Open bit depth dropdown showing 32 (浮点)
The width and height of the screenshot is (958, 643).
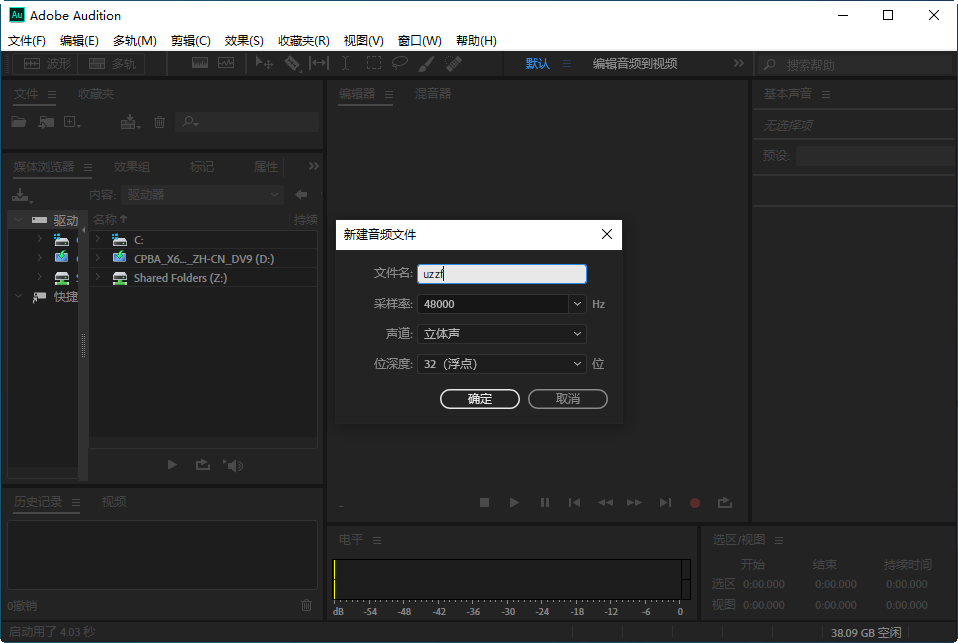[x=502, y=364]
